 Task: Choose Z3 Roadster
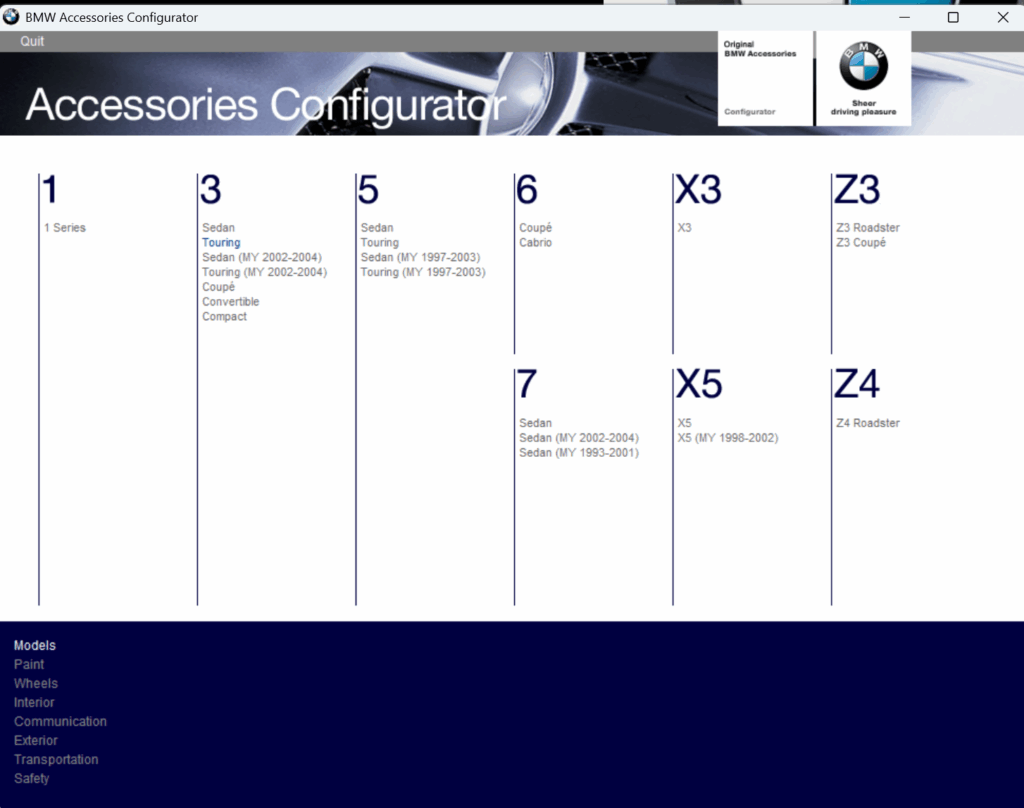[868, 227]
